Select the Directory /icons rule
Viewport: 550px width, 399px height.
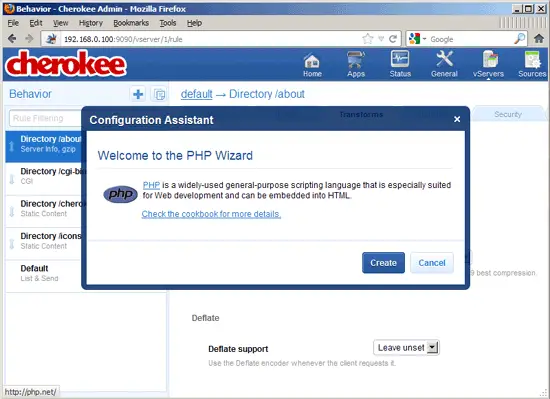45,241
